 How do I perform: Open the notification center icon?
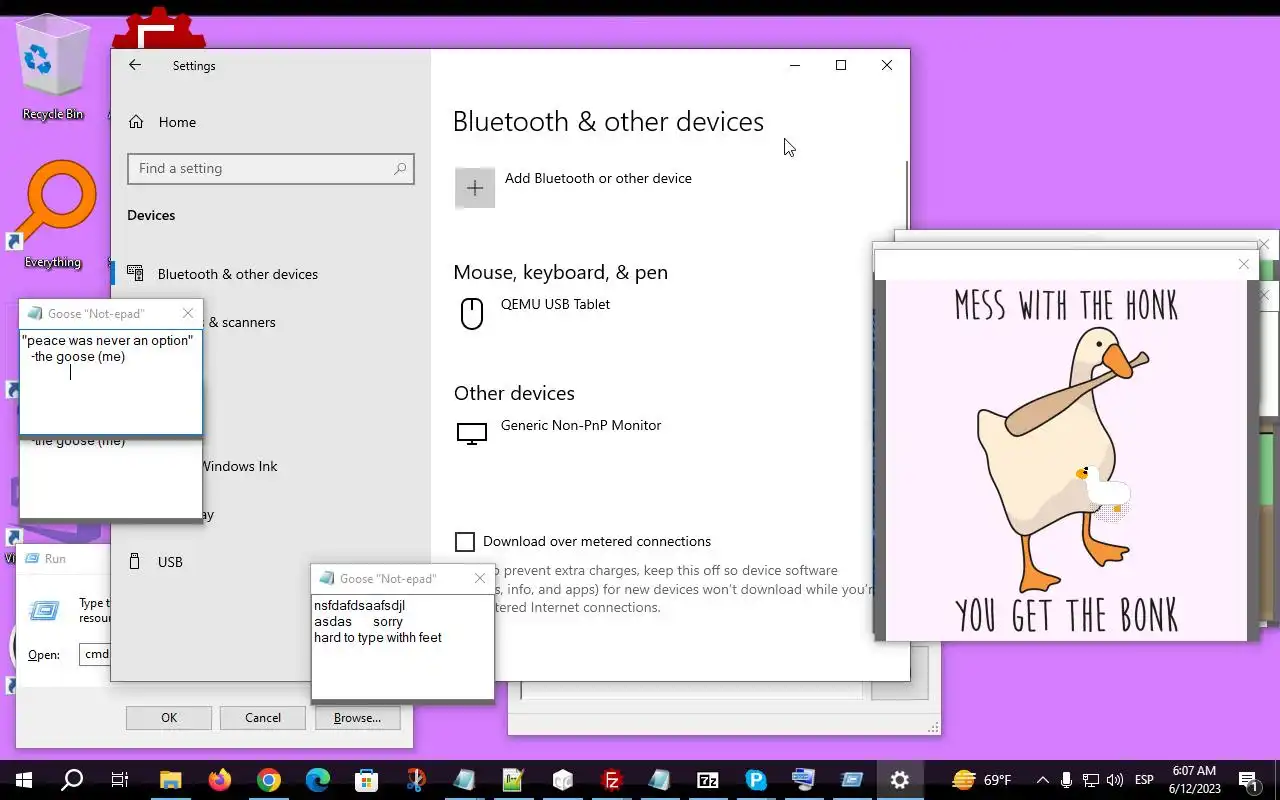[x=1248, y=780]
